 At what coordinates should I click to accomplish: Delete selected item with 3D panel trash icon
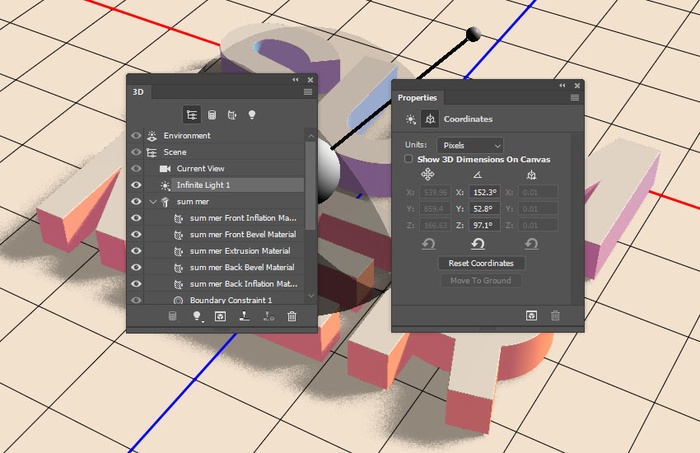pos(292,317)
